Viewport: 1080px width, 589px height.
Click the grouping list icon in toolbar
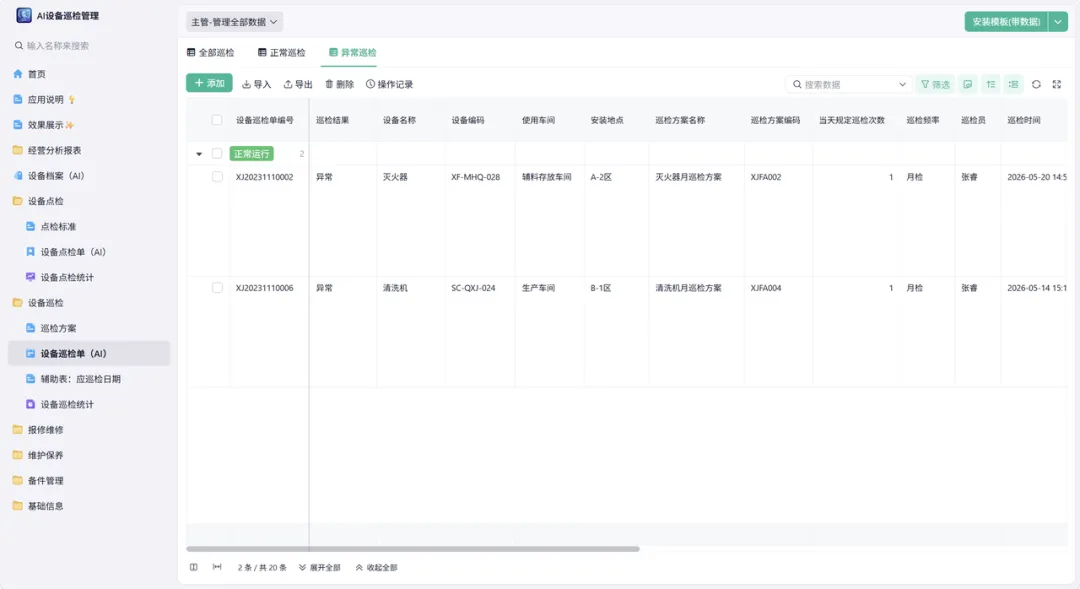(x=1013, y=84)
